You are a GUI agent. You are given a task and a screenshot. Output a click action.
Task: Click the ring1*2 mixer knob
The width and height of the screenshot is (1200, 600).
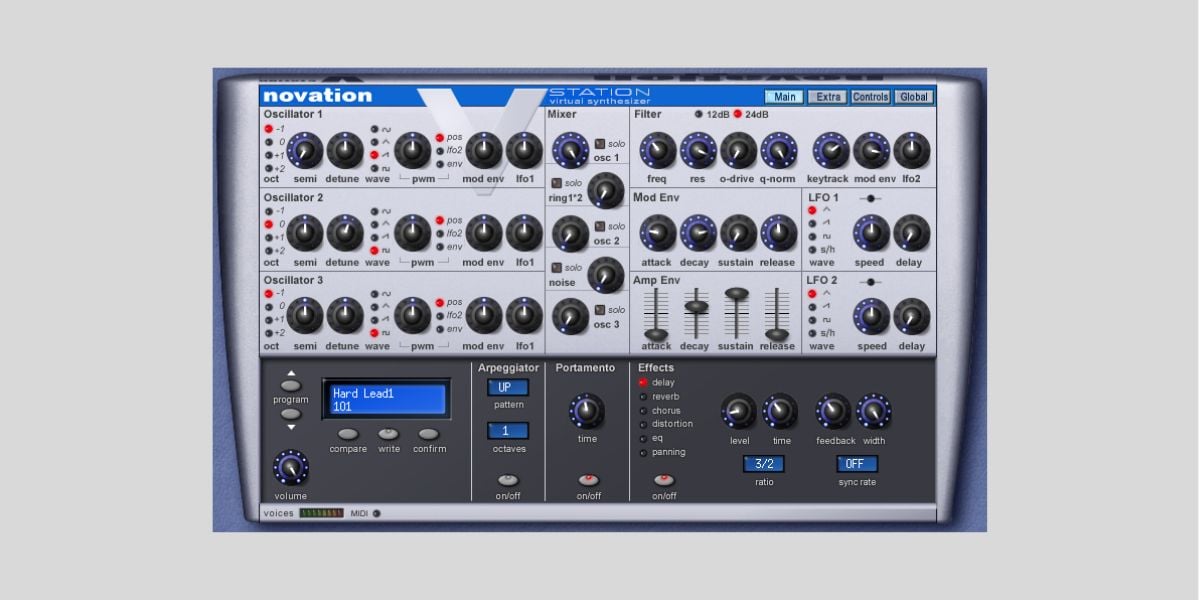605,190
